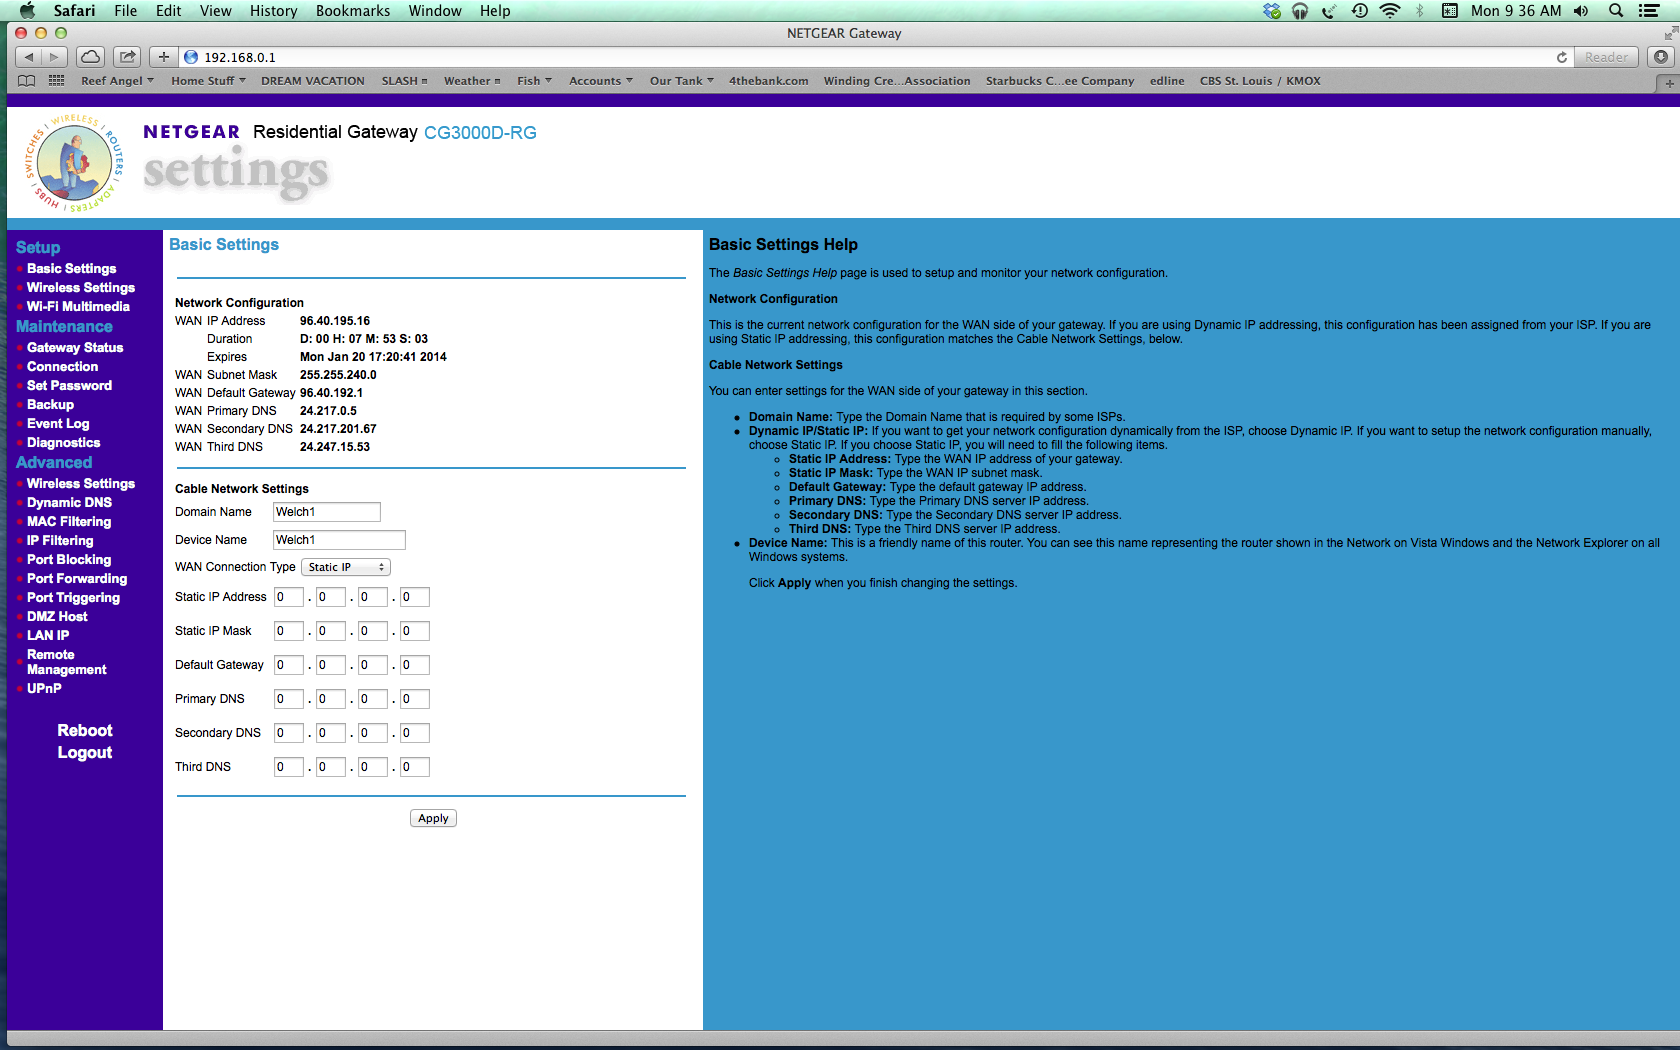Open the History menu
This screenshot has width=1680, height=1050.
pos(273,11)
